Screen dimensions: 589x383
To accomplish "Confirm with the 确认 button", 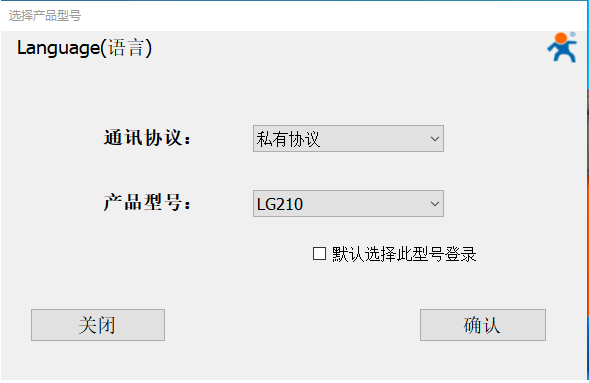I will click(483, 325).
